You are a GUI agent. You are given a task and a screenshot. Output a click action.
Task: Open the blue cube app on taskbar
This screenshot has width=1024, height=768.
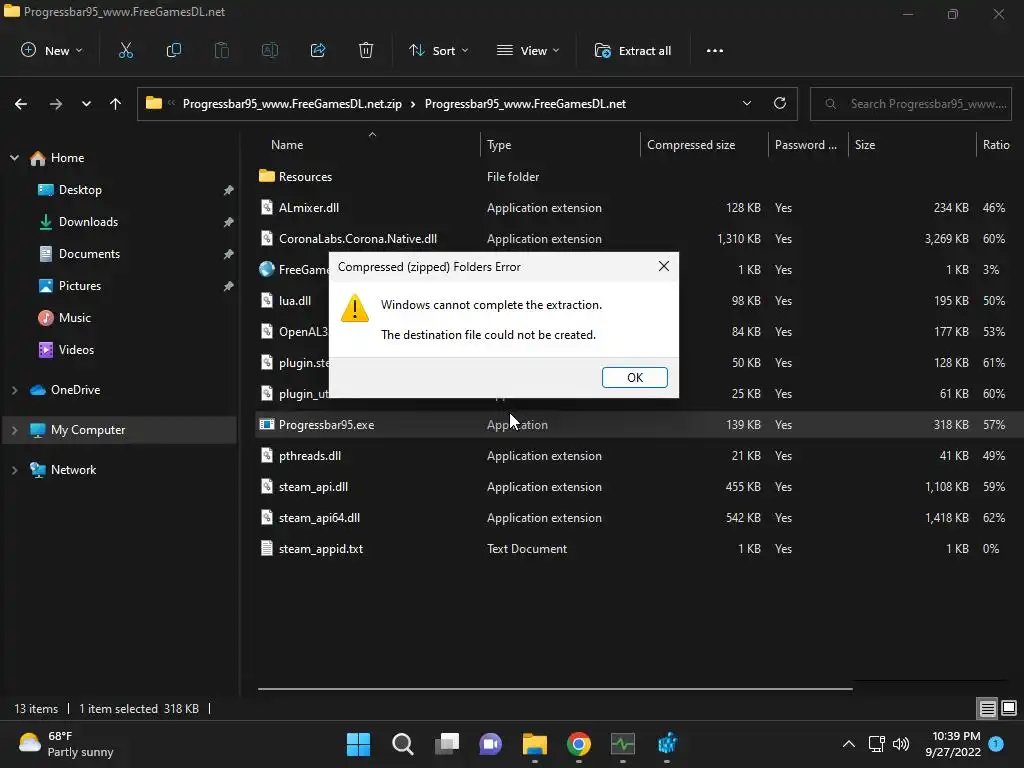pos(667,744)
